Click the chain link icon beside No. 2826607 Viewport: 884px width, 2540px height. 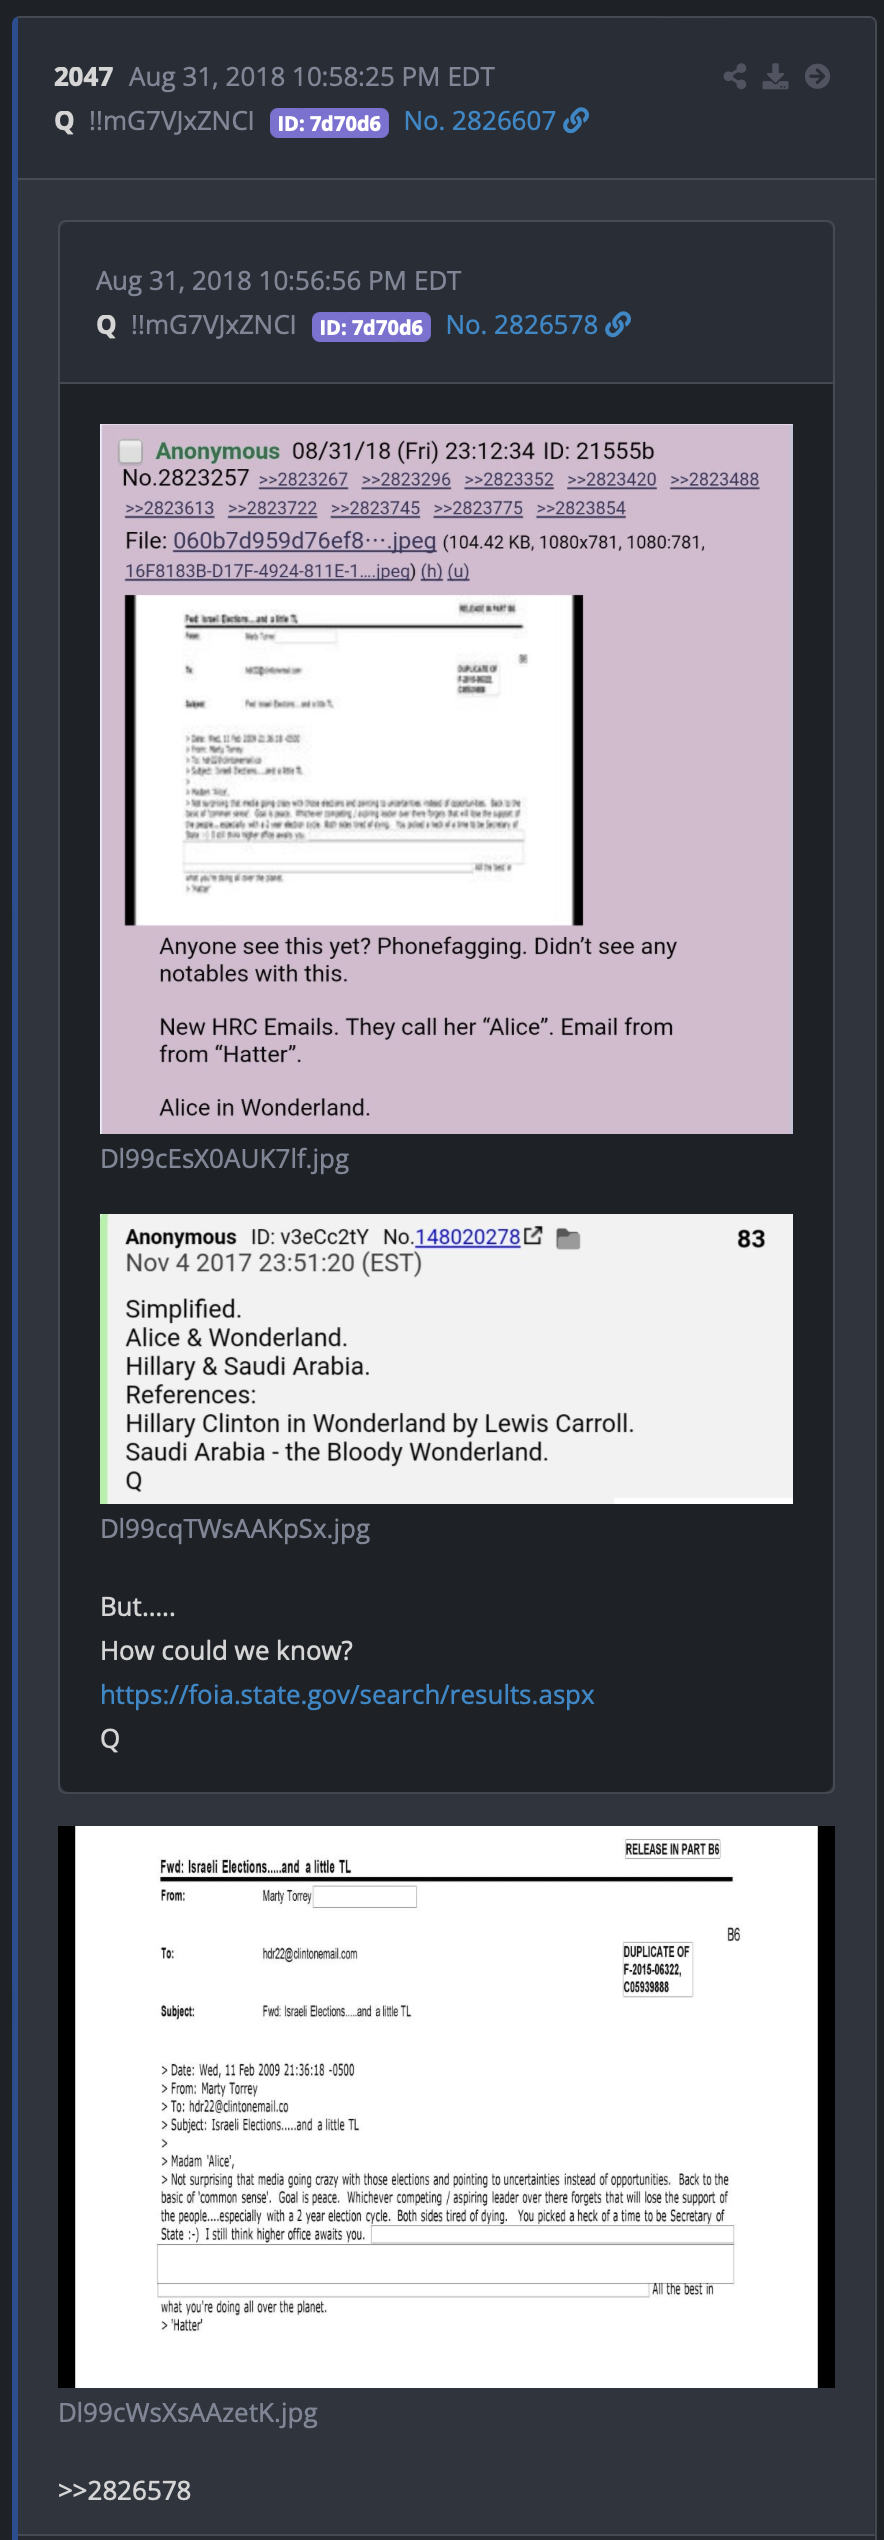pyautogui.click(x=576, y=121)
